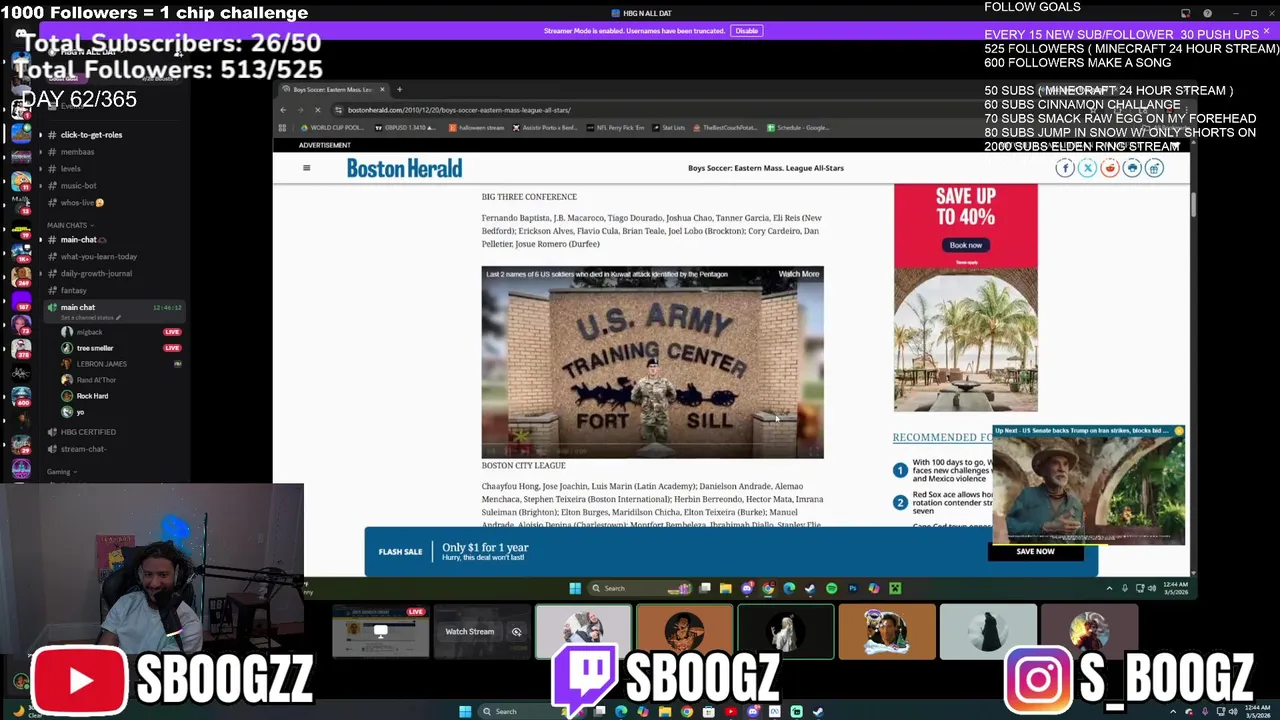
Task: Close the Up Next floating video
Action: coord(1179,431)
